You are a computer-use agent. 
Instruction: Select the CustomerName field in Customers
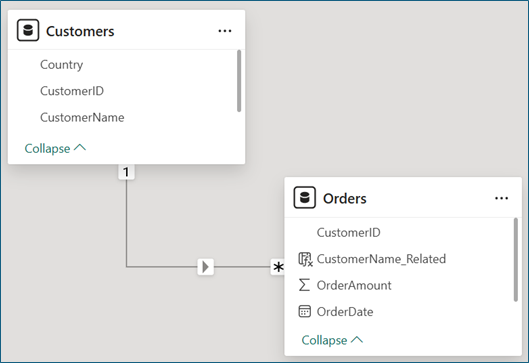[82, 117]
